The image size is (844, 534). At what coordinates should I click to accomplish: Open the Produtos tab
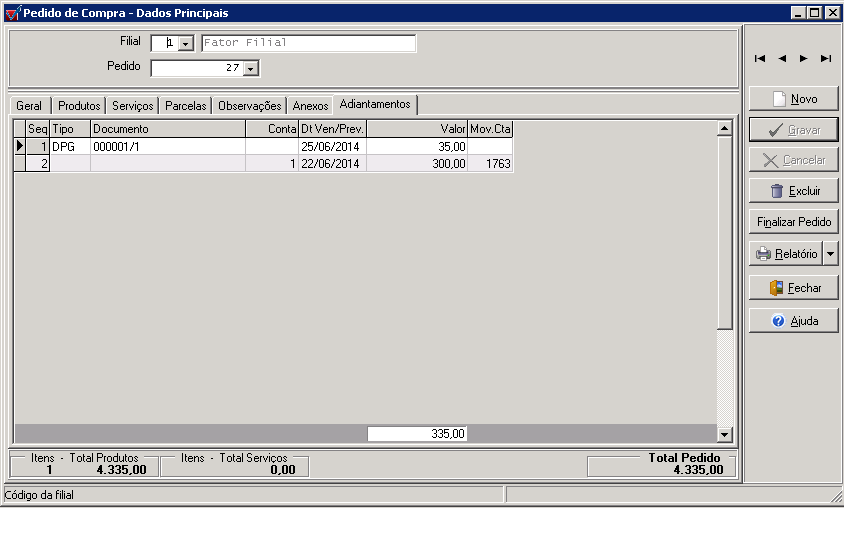[79, 106]
